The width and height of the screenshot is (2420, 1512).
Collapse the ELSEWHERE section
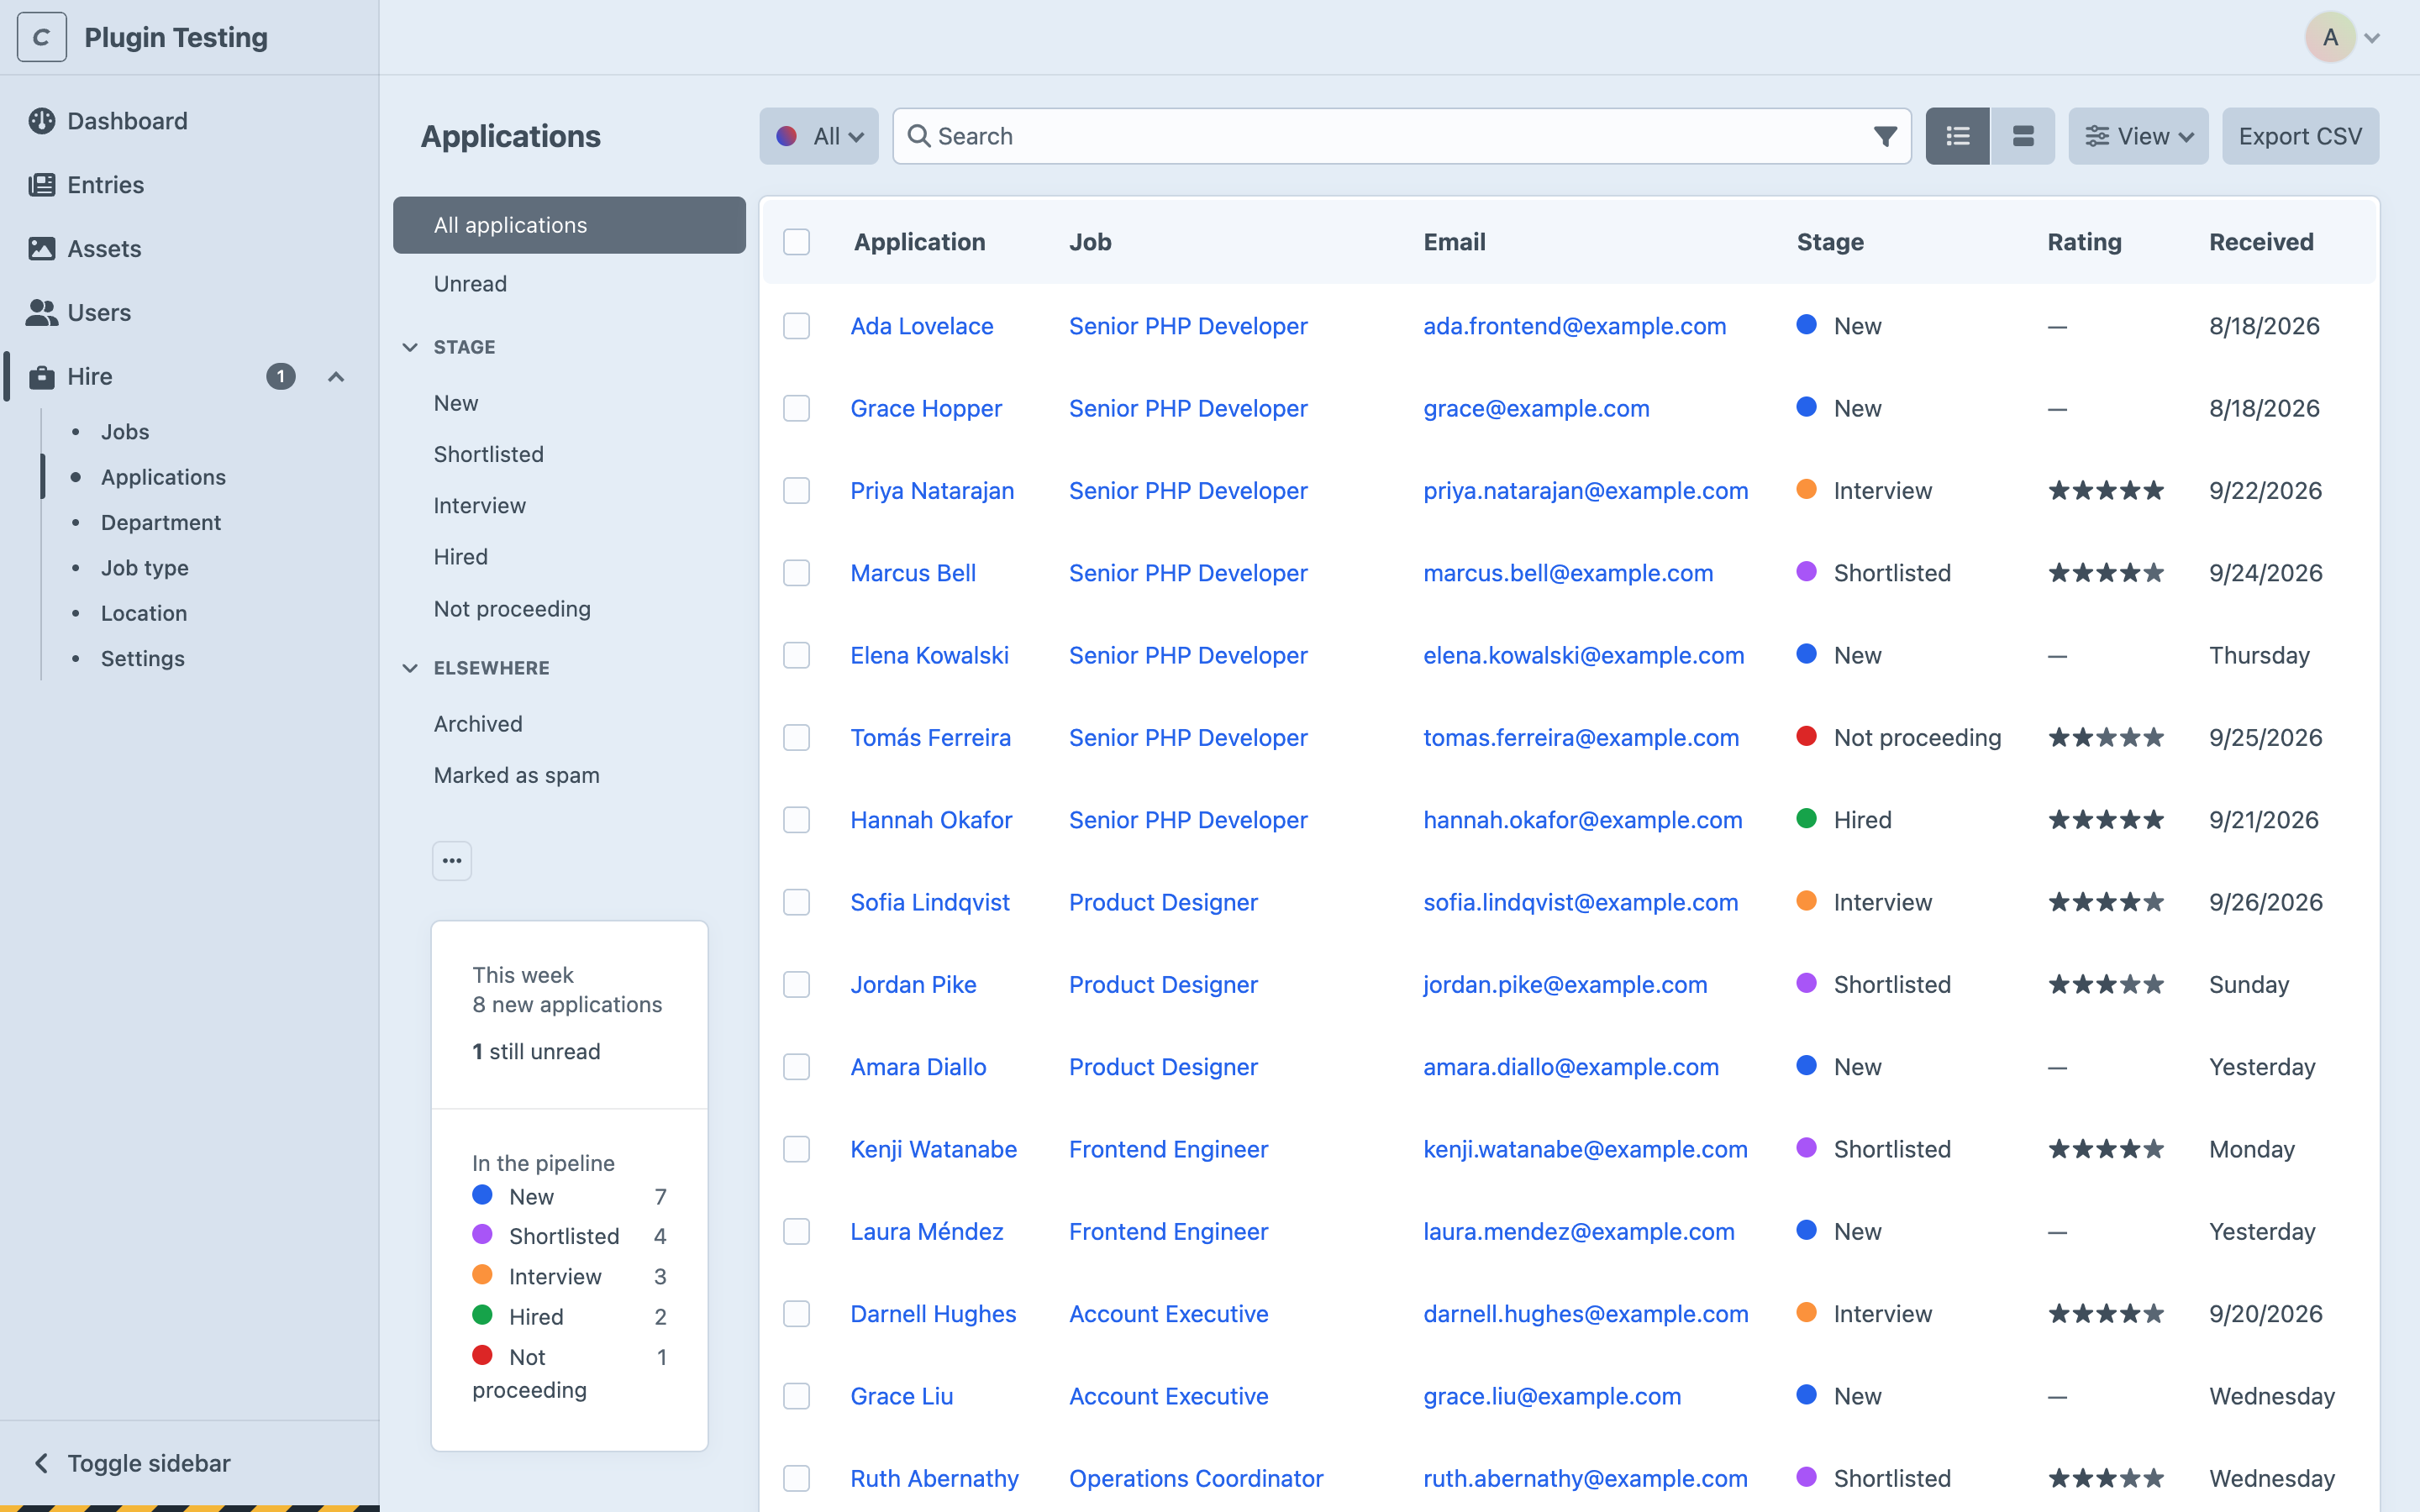tap(410, 668)
